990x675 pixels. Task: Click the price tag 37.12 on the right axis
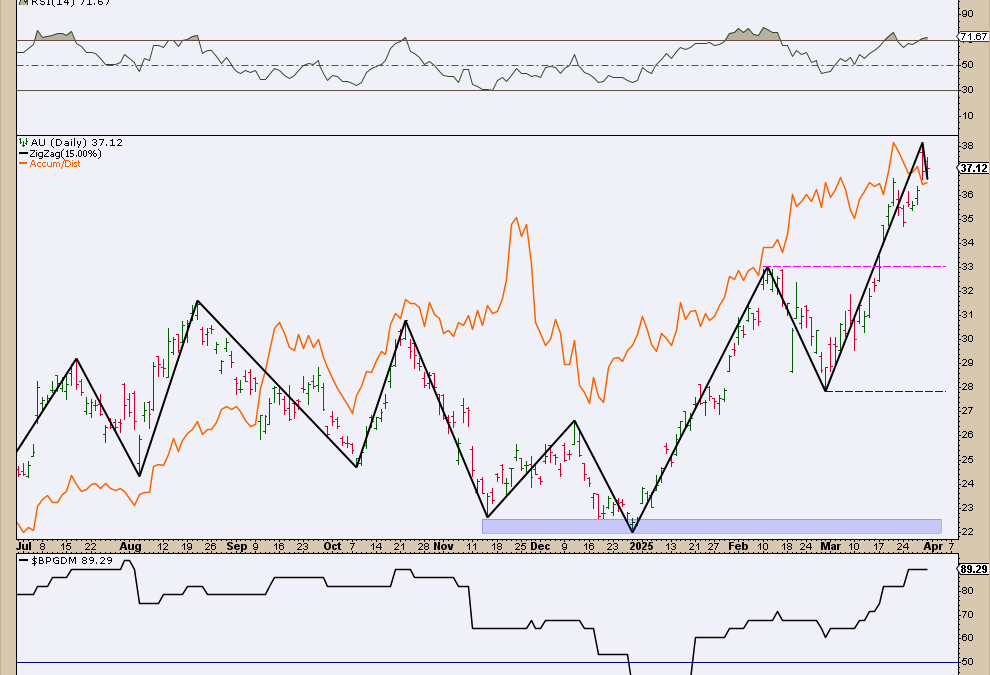973,168
